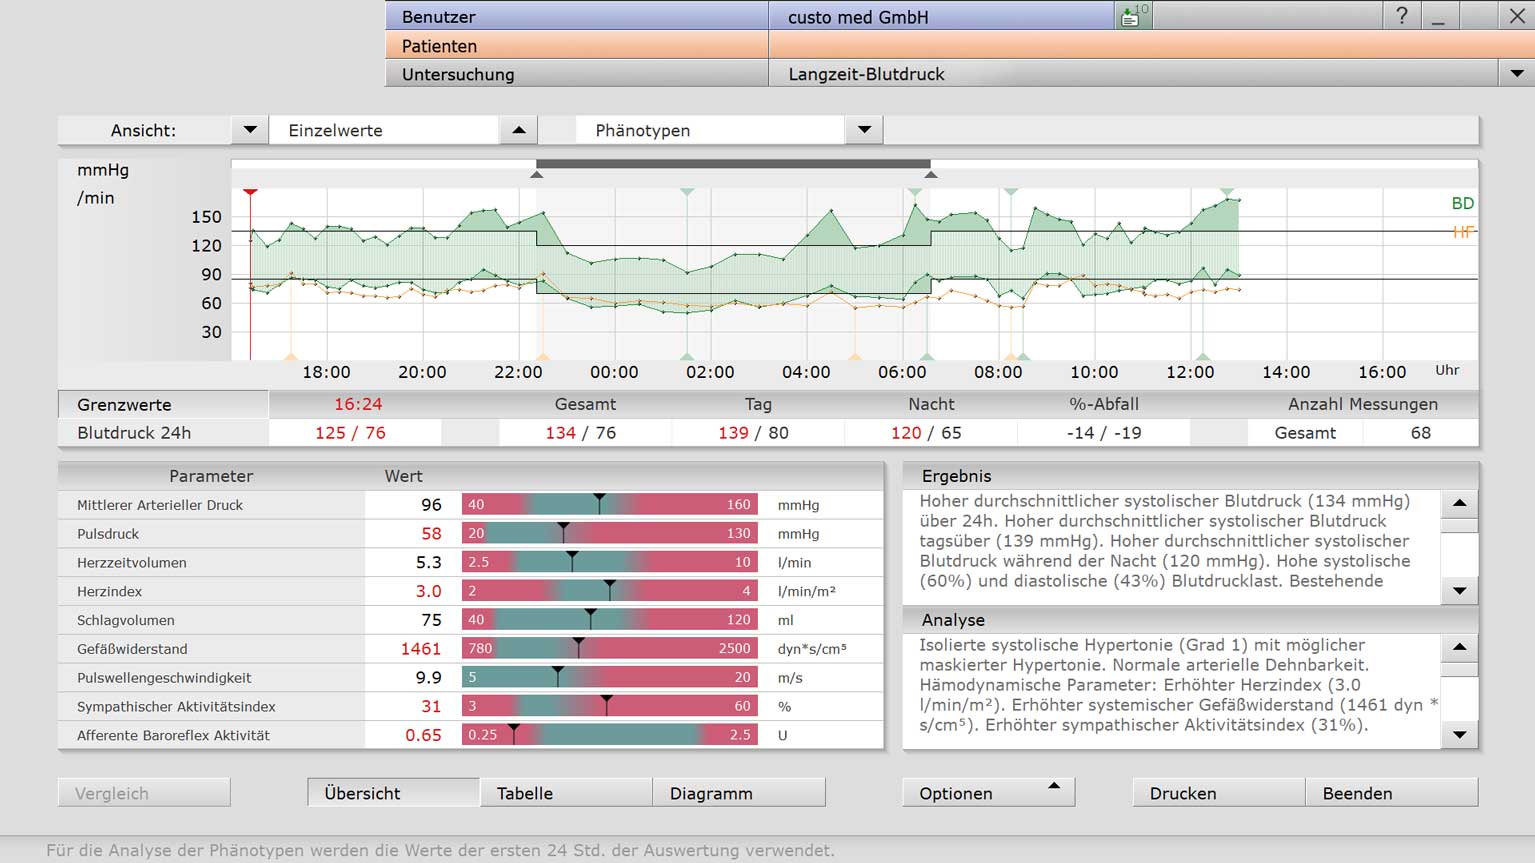
Task: Click left gray triangle of night range
Action: (537, 175)
